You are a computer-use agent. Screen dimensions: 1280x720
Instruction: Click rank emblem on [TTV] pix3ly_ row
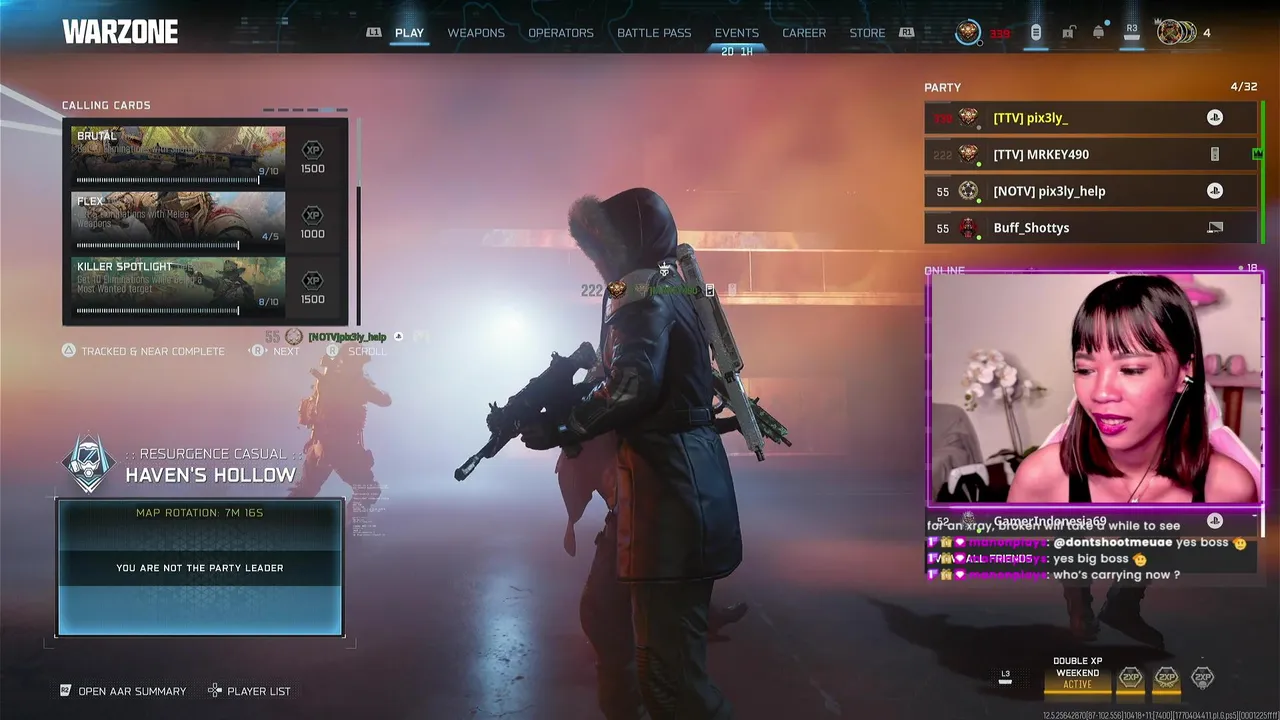click(968, 118)
